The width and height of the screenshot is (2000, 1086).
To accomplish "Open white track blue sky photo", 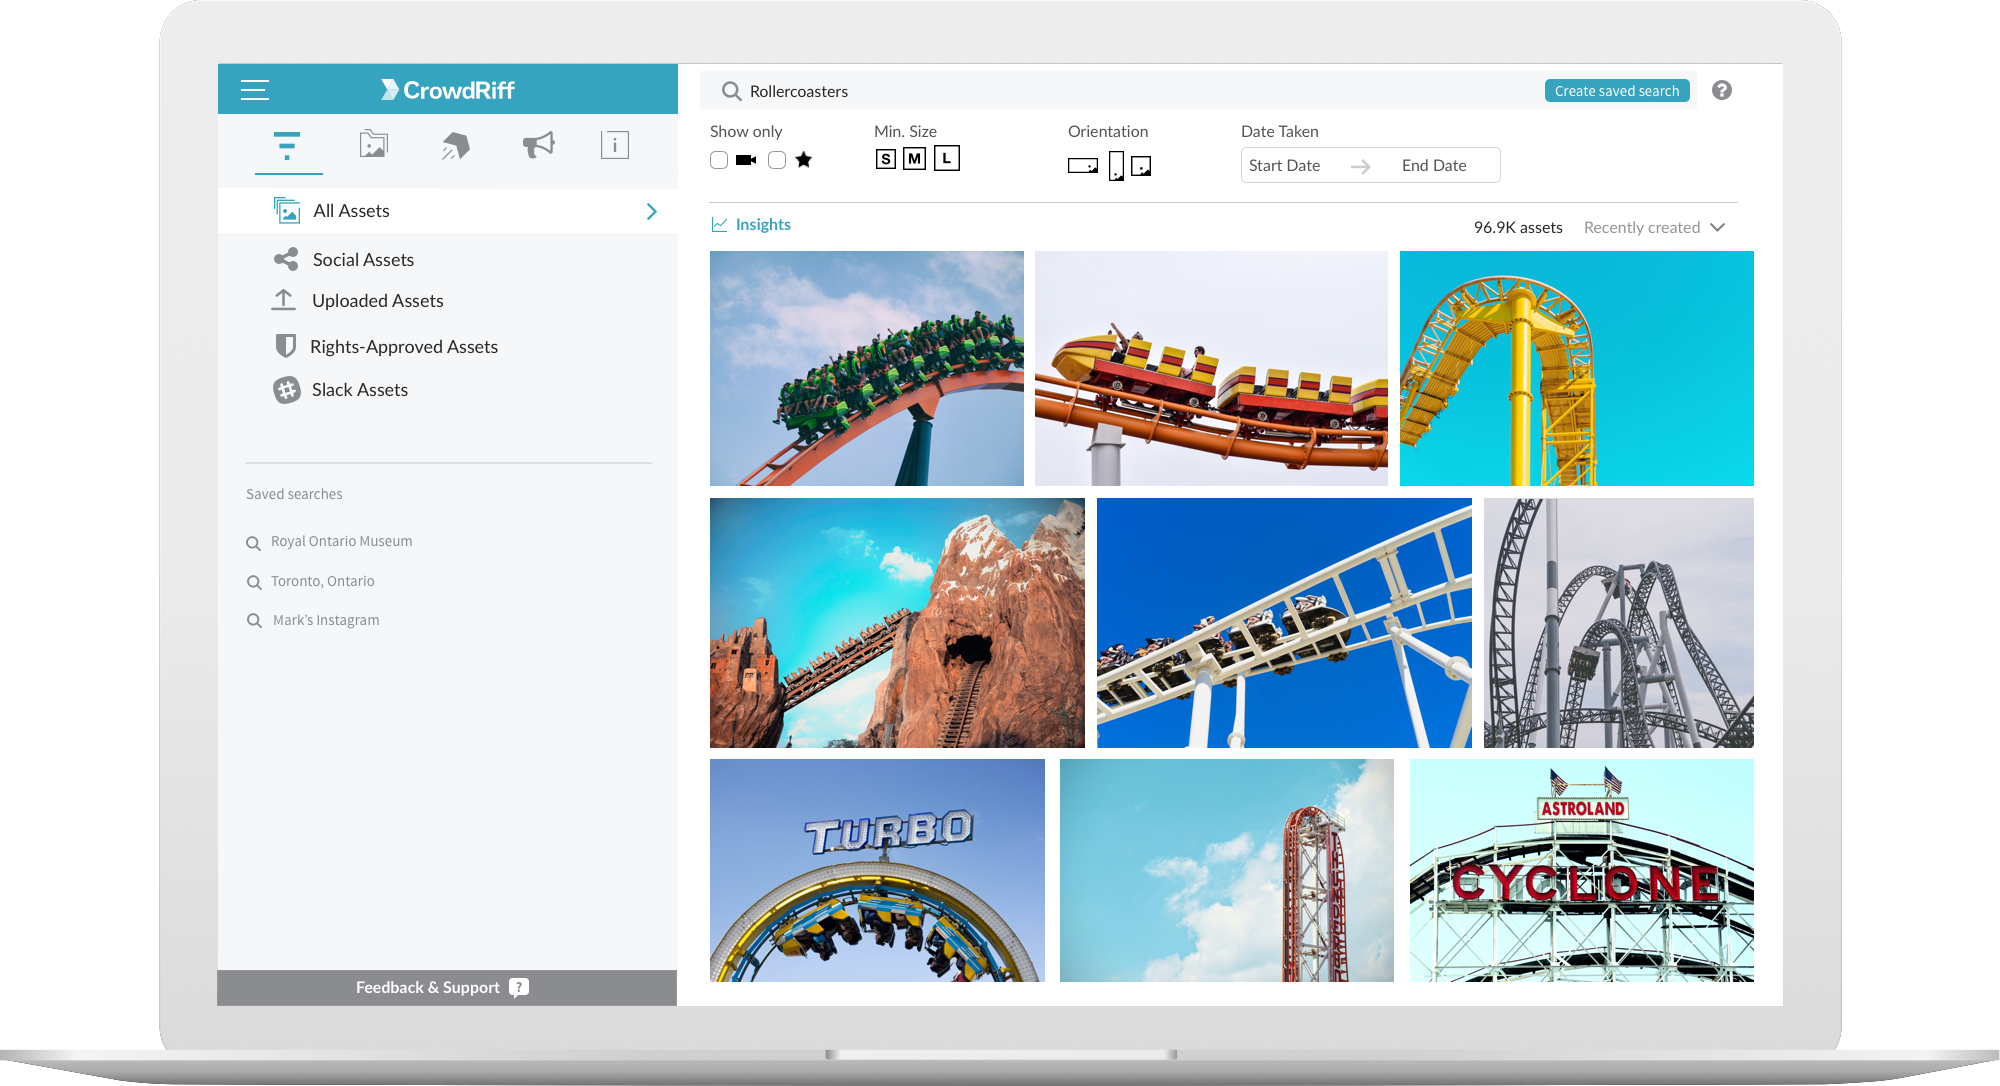I will pyautogui.click(x=1284, y=623).
